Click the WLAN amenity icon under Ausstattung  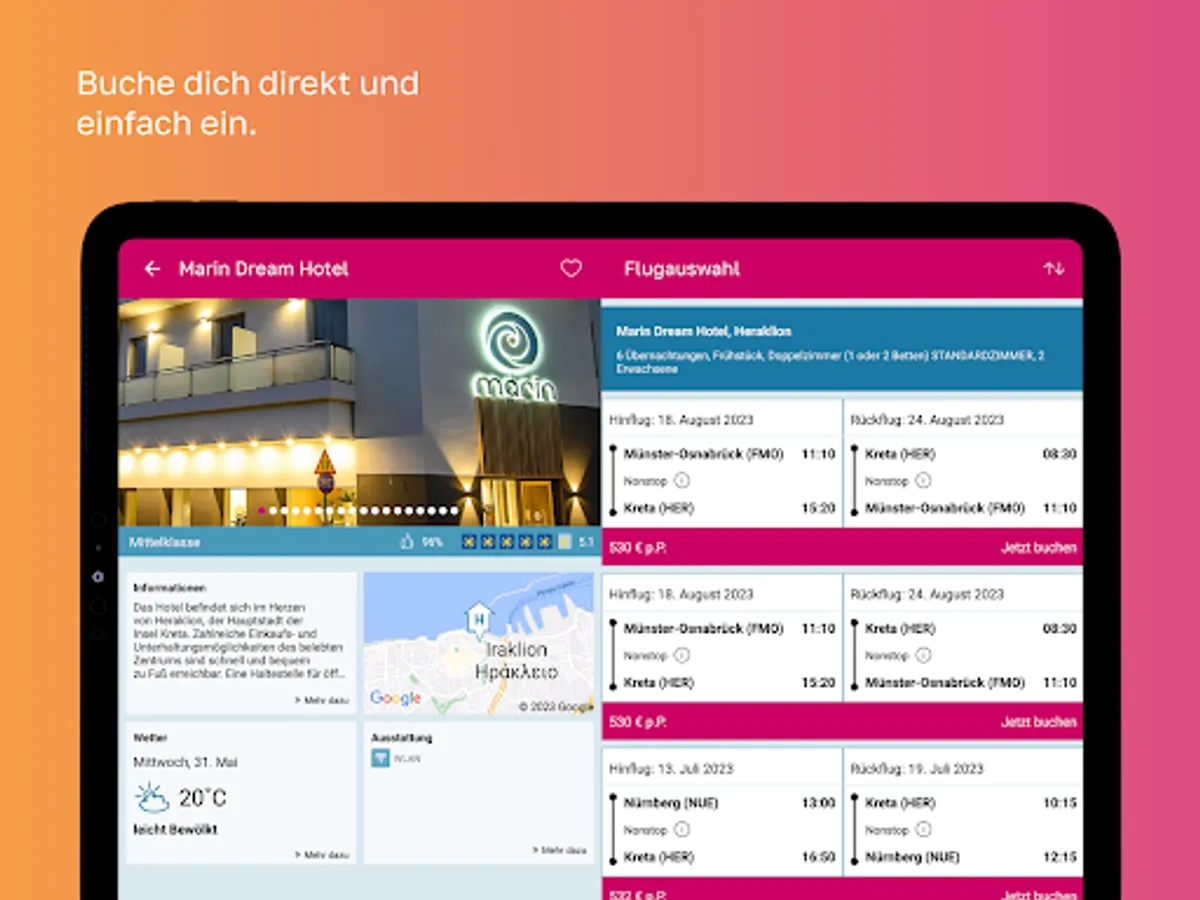380,758
